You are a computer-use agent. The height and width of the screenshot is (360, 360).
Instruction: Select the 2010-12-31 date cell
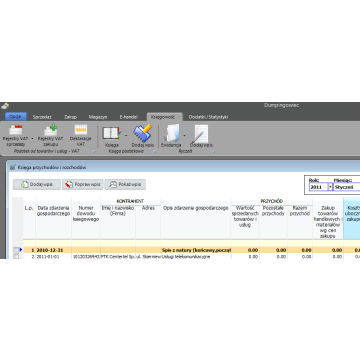coord(53,250)
